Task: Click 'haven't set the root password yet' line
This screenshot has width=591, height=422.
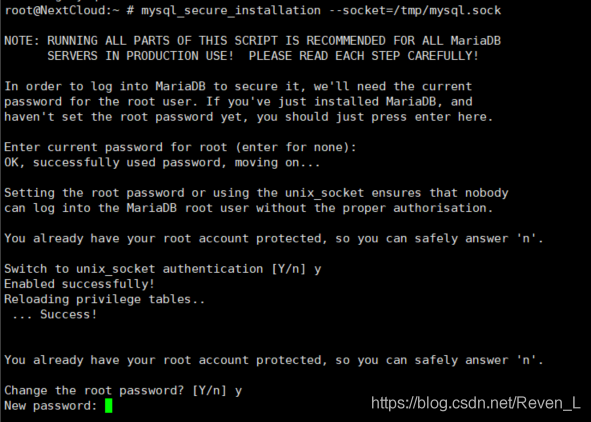Action: (249, 117)
